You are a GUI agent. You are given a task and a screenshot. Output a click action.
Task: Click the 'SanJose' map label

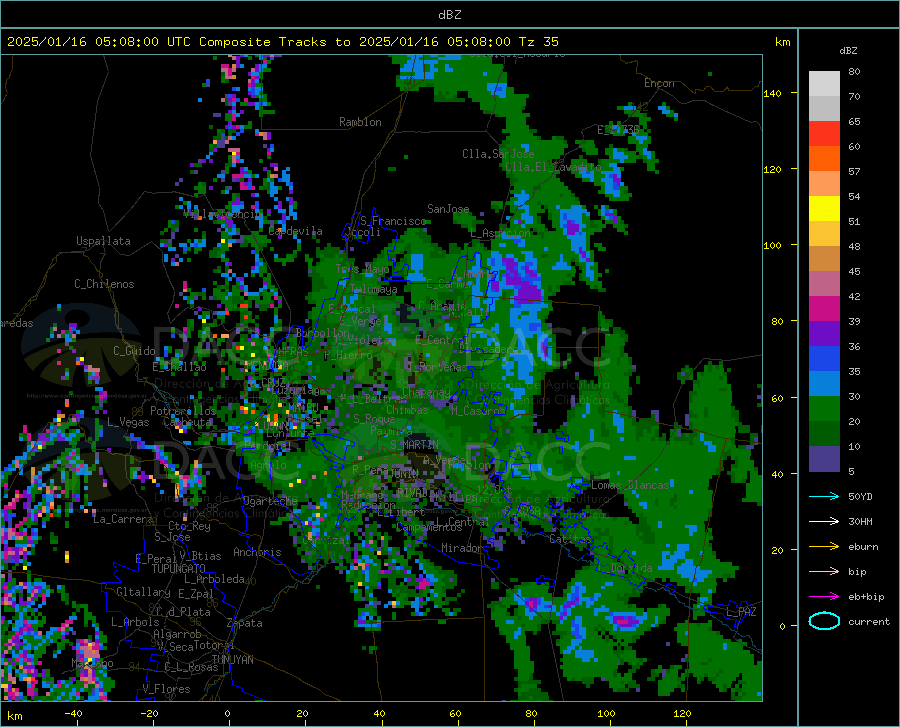[x=448, y=209]
